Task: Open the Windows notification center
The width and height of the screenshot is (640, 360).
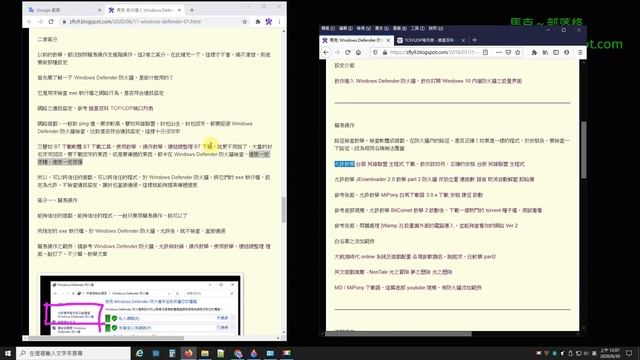Action: (x=629, y=353)
